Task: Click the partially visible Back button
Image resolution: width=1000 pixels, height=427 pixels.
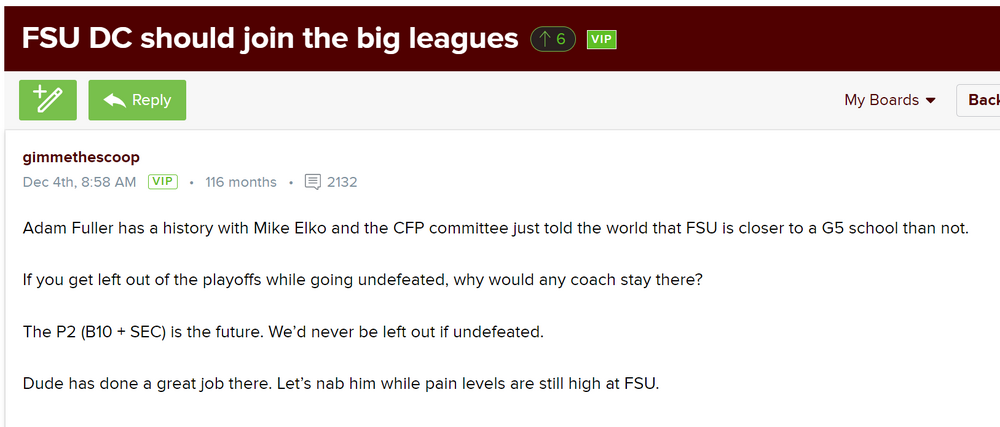Action: 982,100
